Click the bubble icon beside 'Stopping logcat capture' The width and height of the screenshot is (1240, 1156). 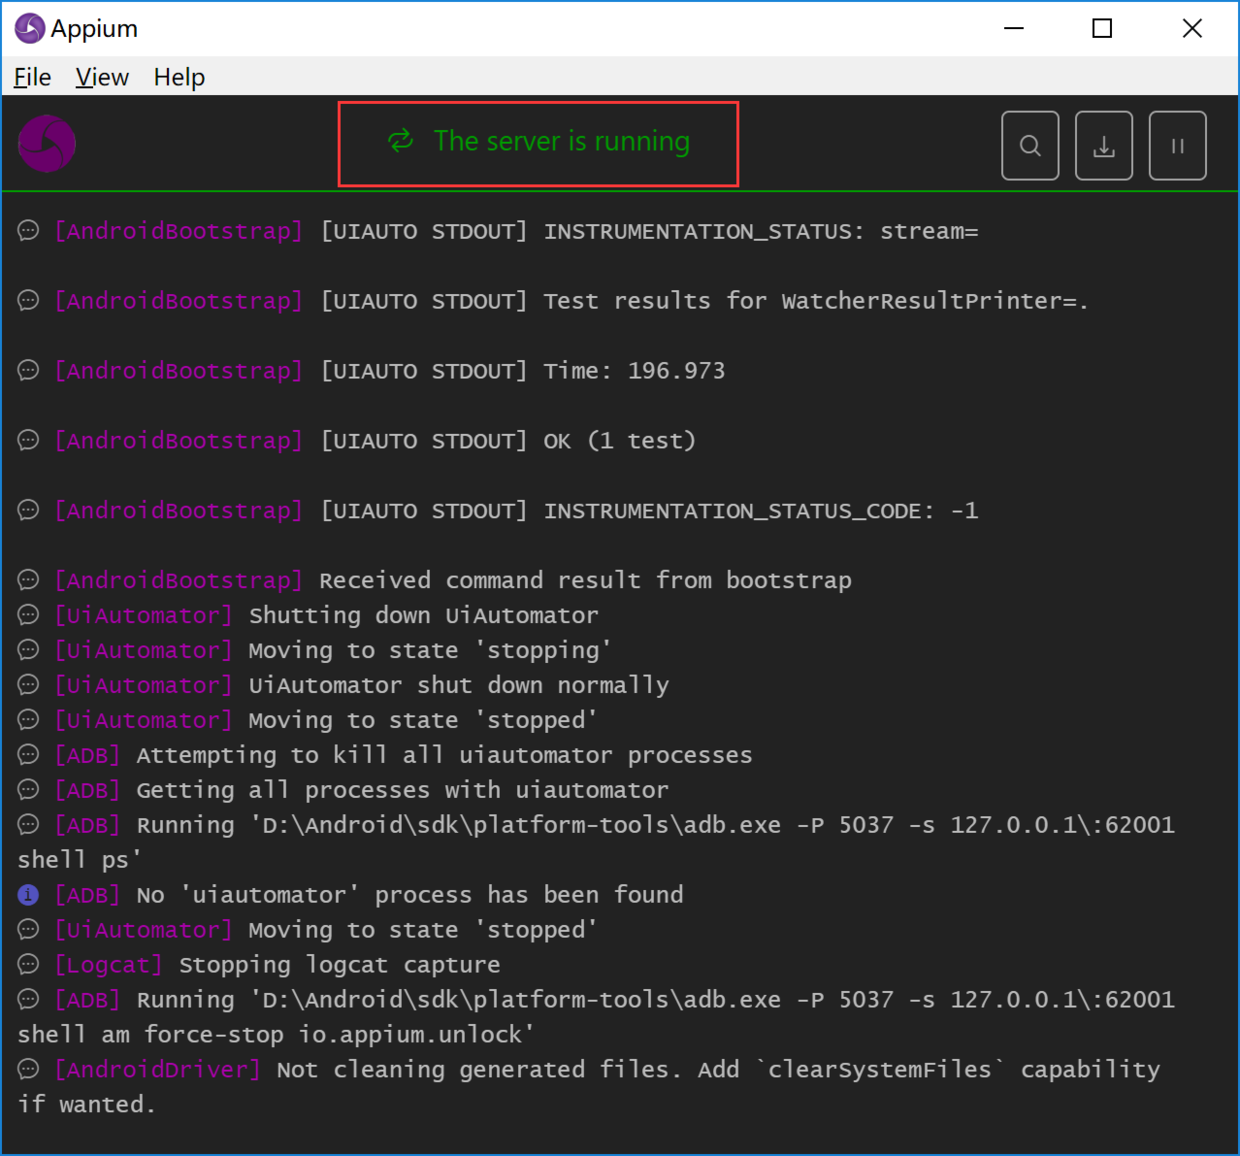point(28,965)
